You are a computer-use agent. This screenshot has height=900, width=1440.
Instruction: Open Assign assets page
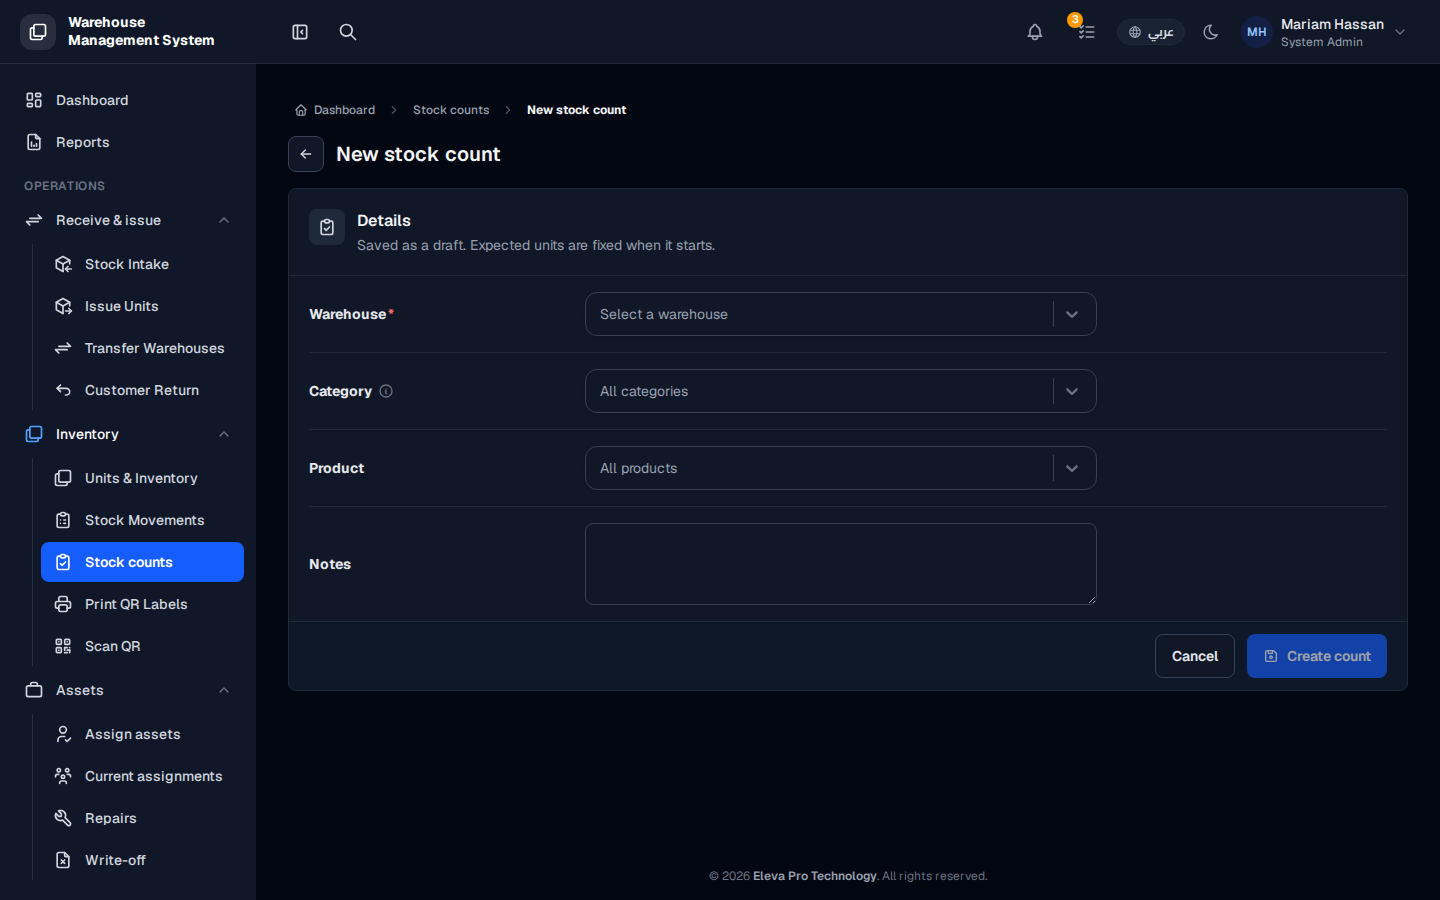tap(142, 734)
